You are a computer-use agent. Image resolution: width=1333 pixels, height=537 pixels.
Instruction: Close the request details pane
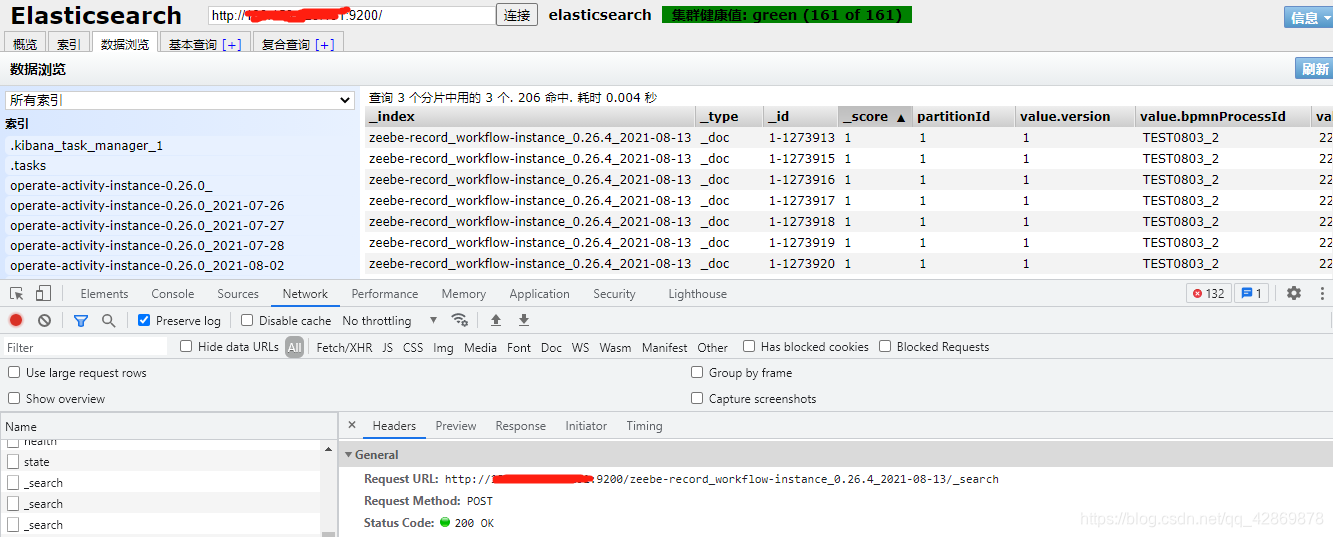(x=352, y=425)
